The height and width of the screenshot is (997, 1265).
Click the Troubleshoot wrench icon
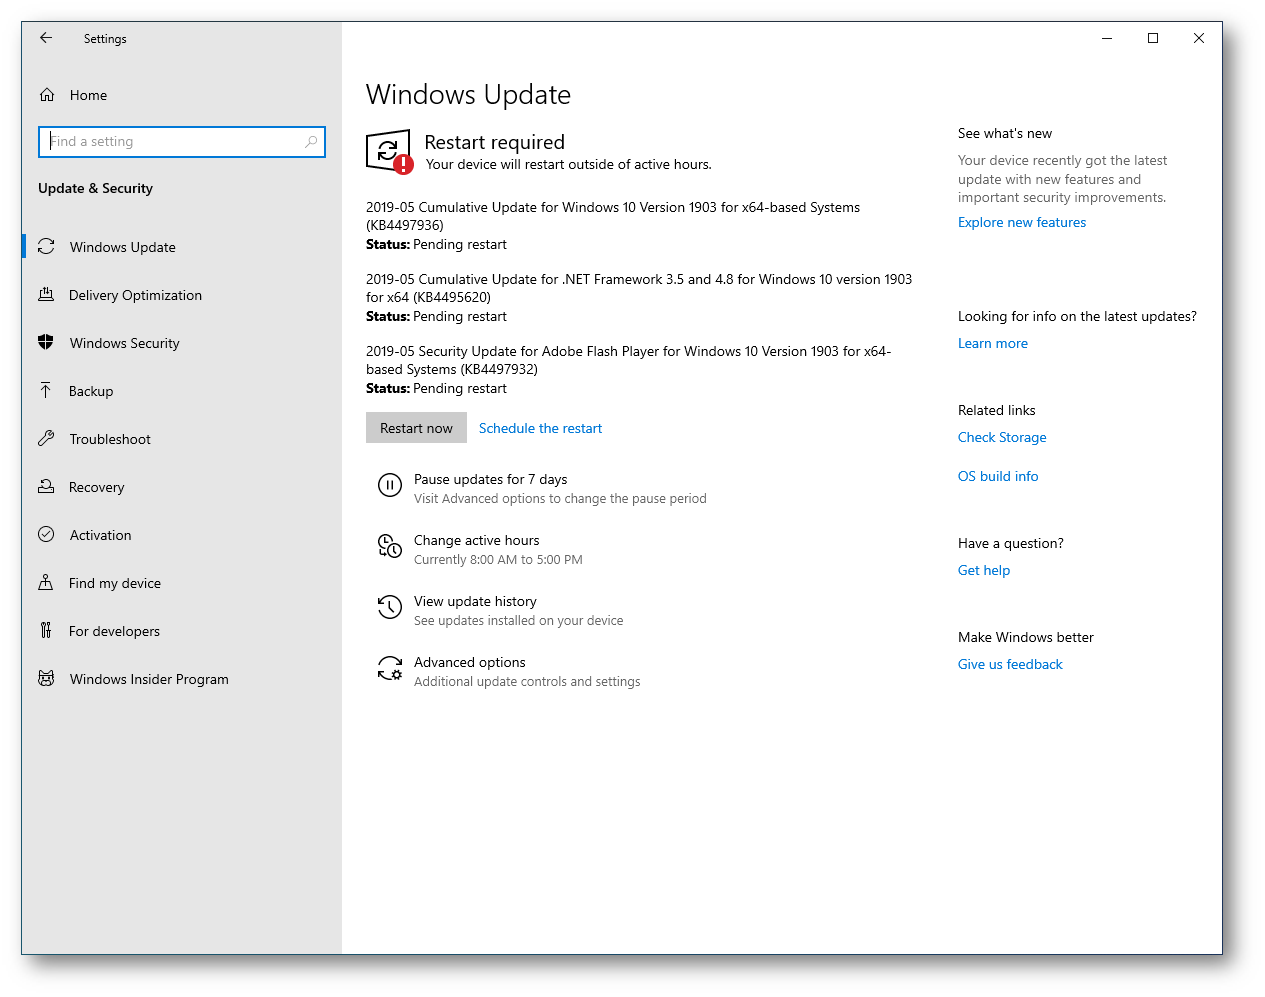[x=46, y=438]
